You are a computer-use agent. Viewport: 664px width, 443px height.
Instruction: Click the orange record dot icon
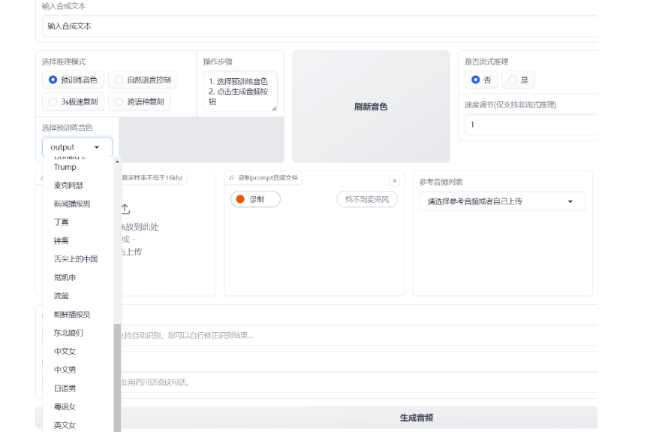(239, 200)
